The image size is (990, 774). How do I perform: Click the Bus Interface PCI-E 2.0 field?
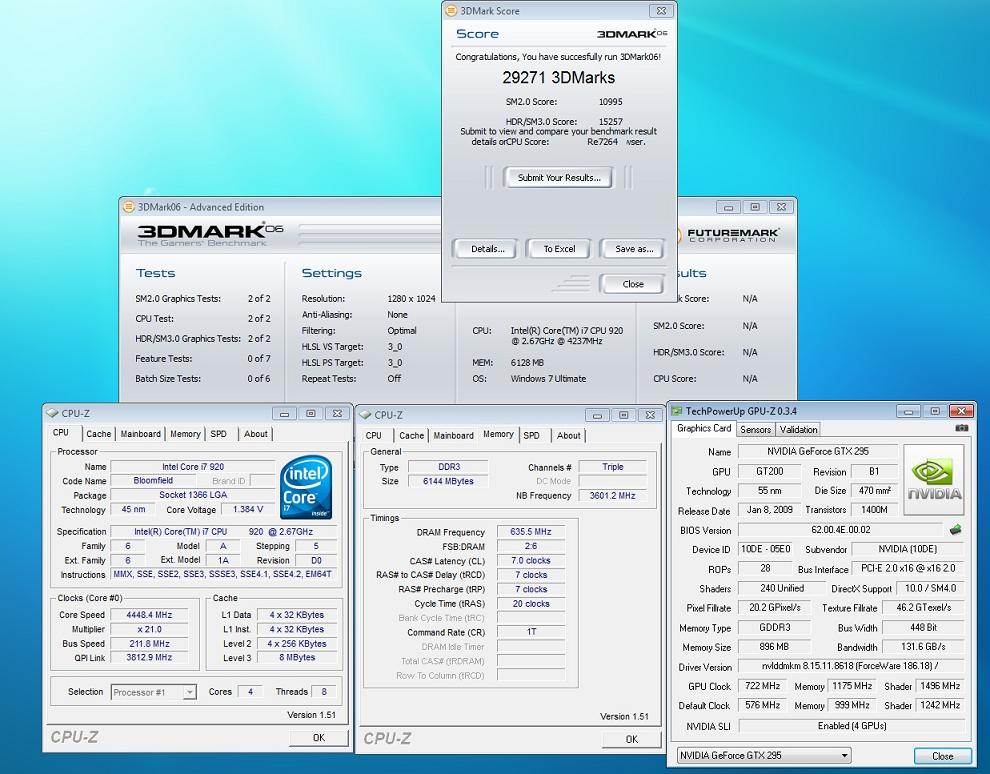(908, 568)
